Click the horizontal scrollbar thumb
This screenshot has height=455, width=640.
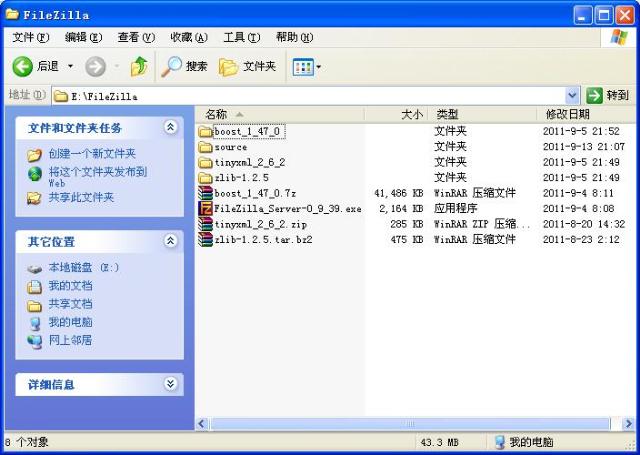point(410,424)
